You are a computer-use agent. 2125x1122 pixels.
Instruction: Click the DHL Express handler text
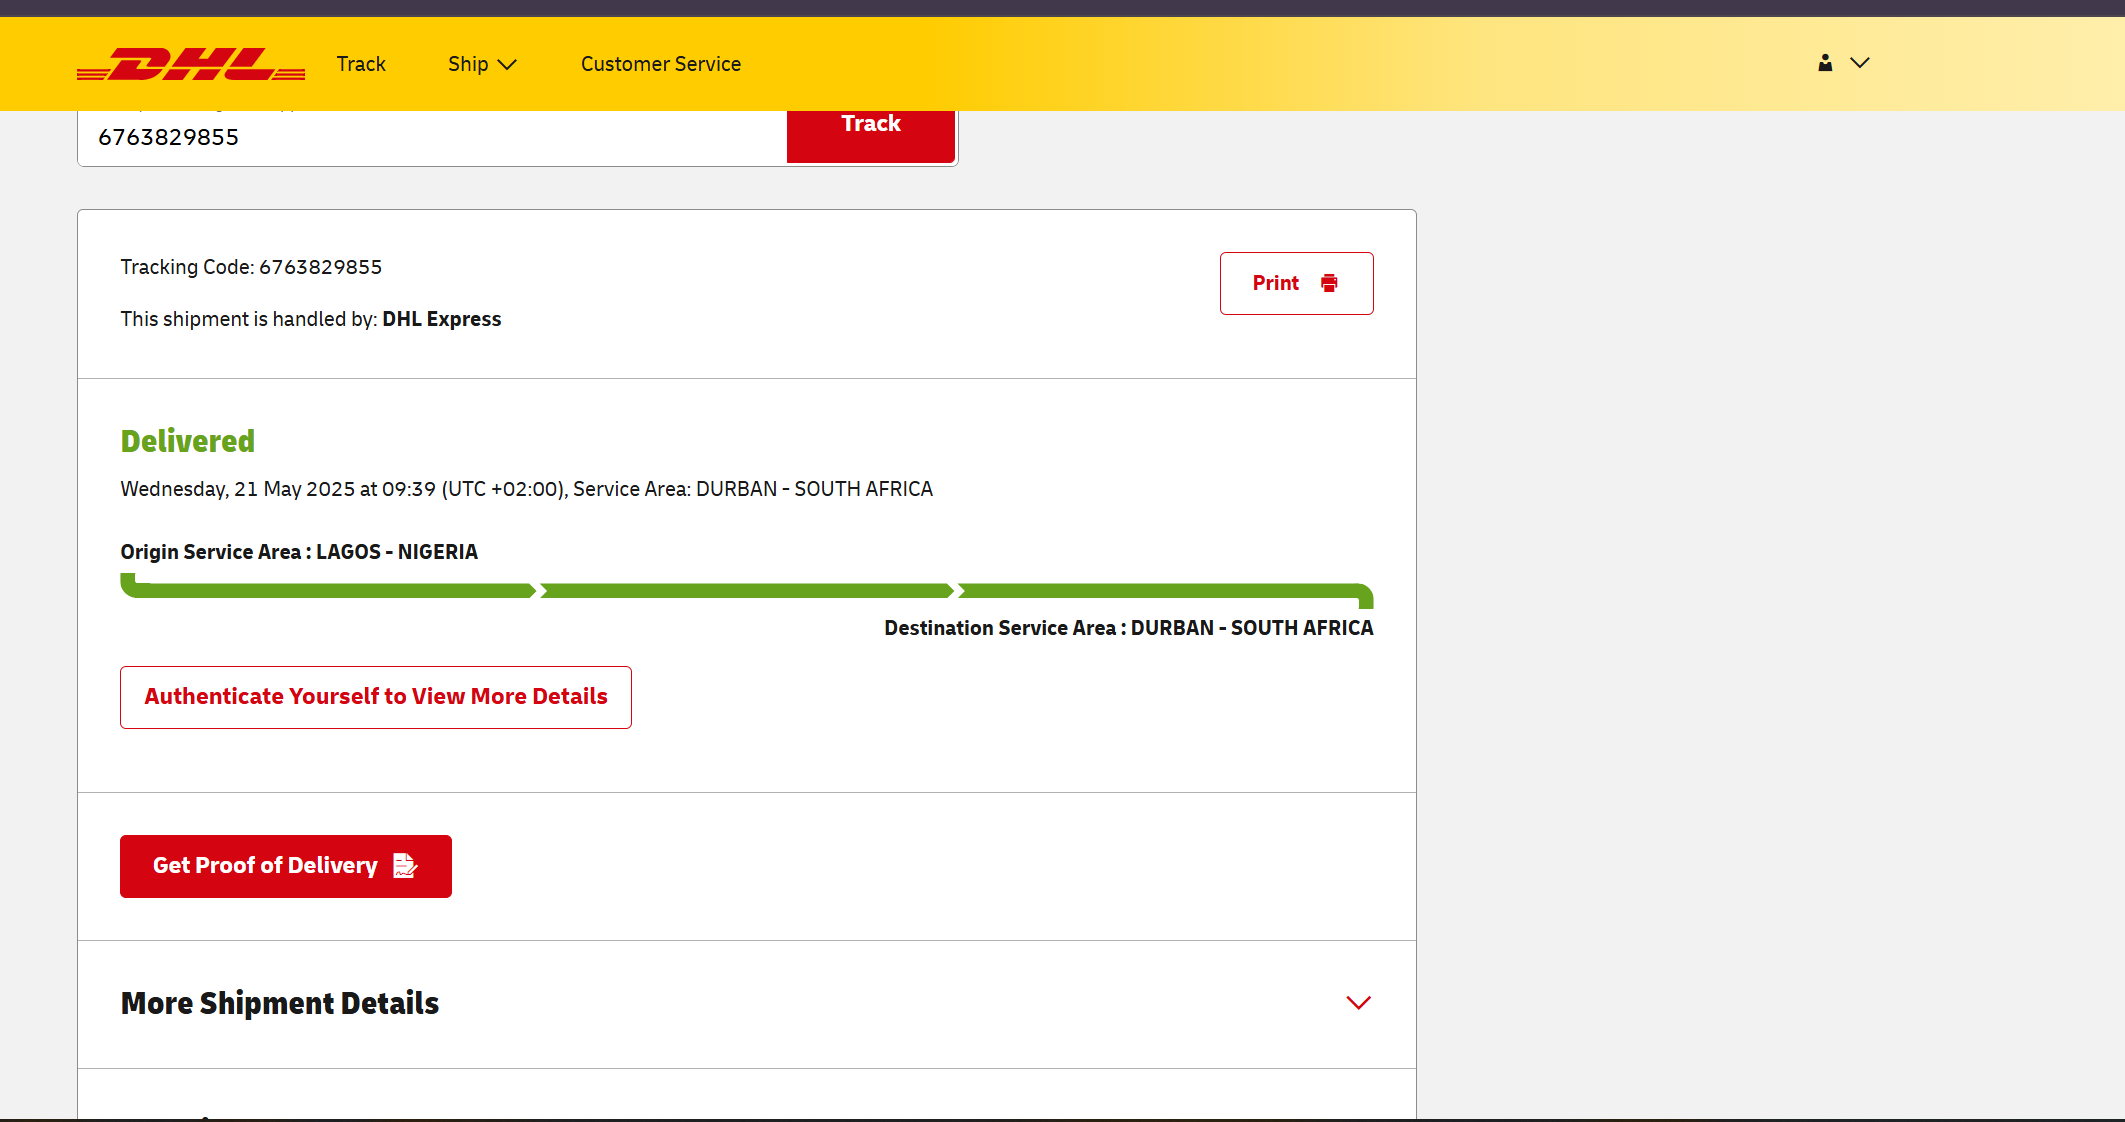pos(442,319)
